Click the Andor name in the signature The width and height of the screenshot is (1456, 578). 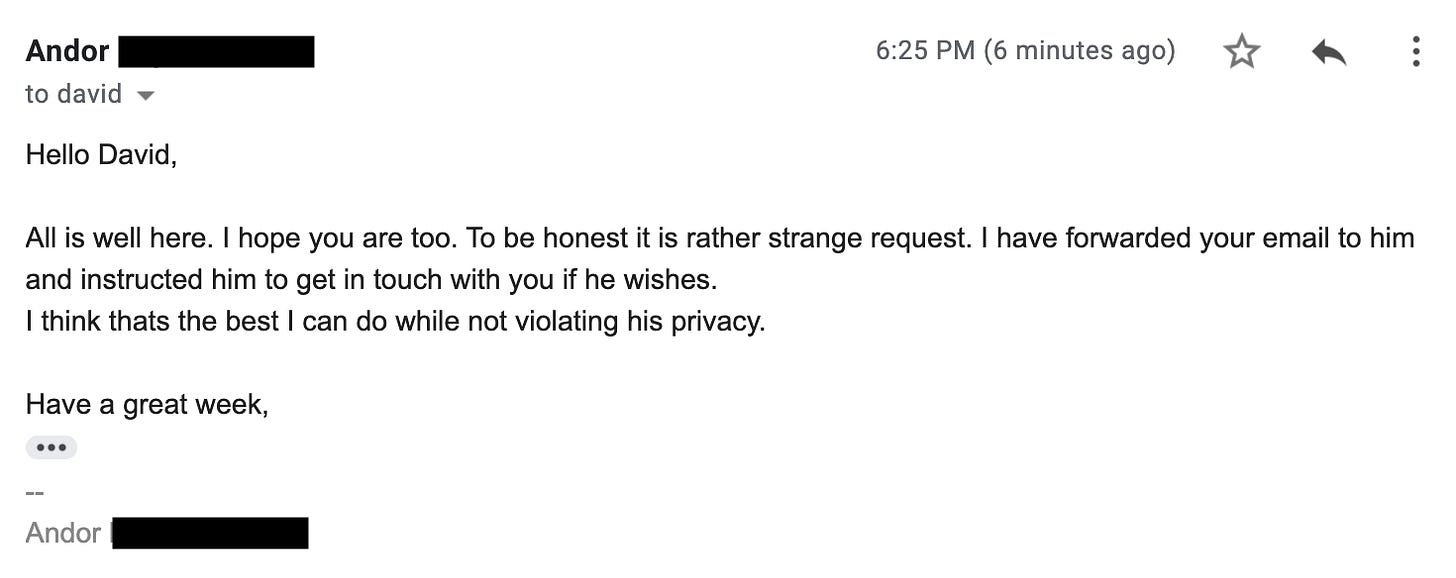[63, 533]
